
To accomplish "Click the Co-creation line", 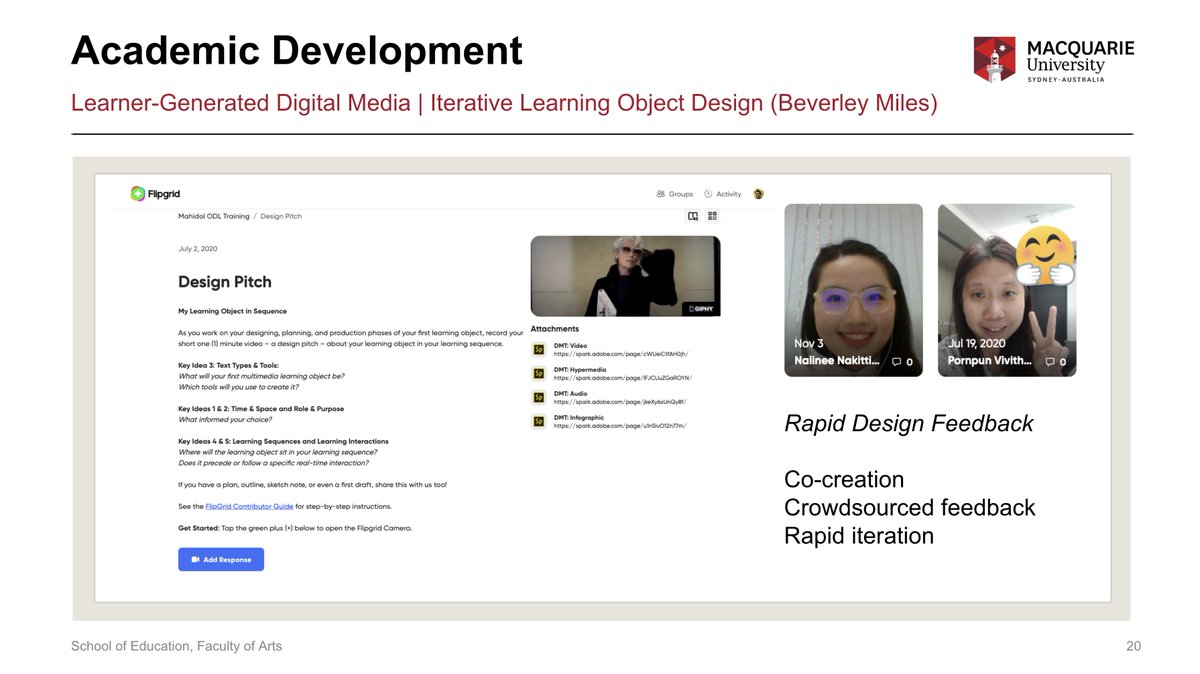I will [x=844, y=480].
